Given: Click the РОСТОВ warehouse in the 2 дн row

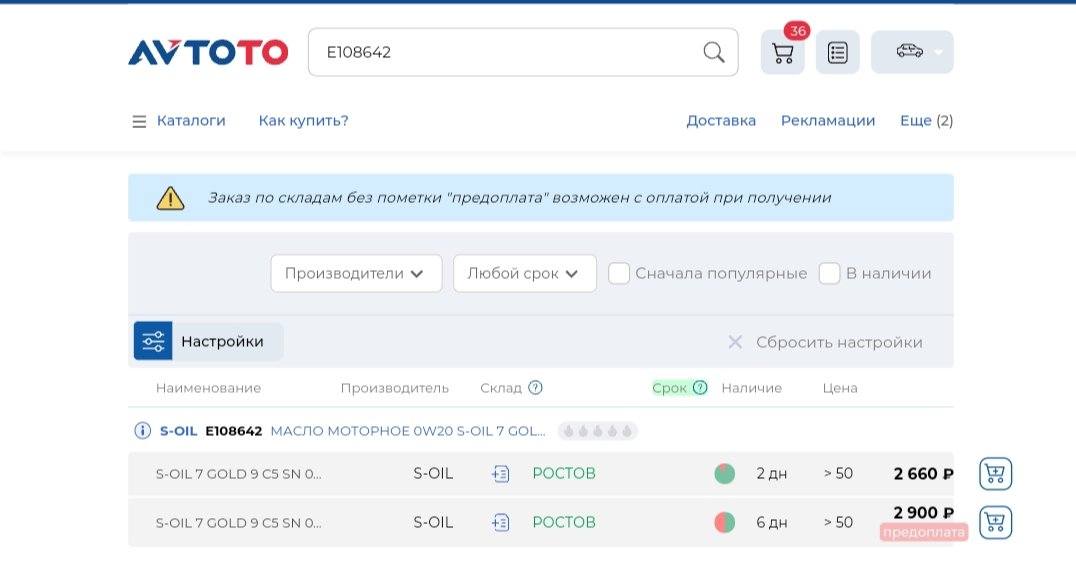Looking at the screenshot, I should tap(564, 473).
